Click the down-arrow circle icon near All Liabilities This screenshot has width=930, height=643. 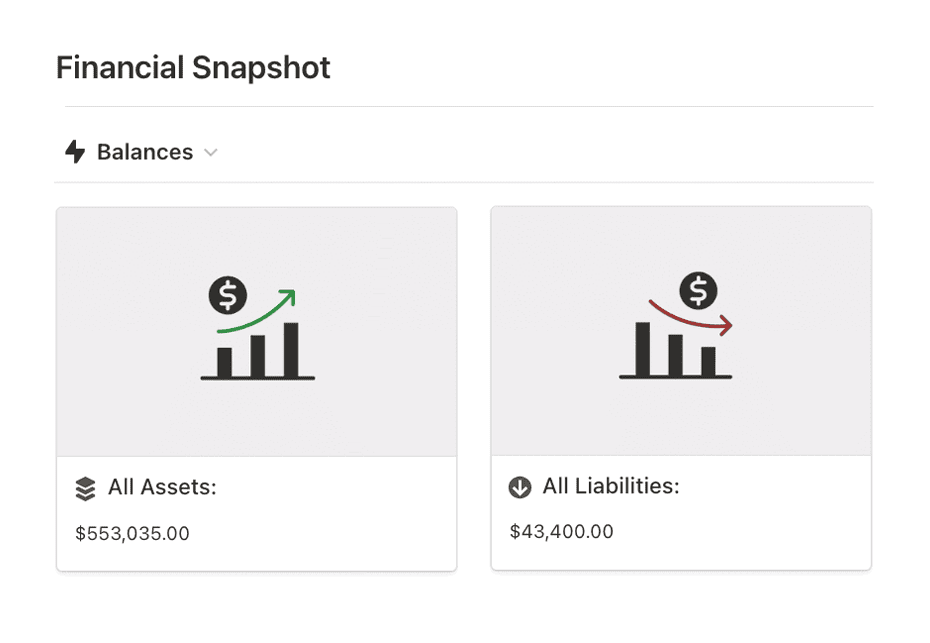(x=519, y=487)
